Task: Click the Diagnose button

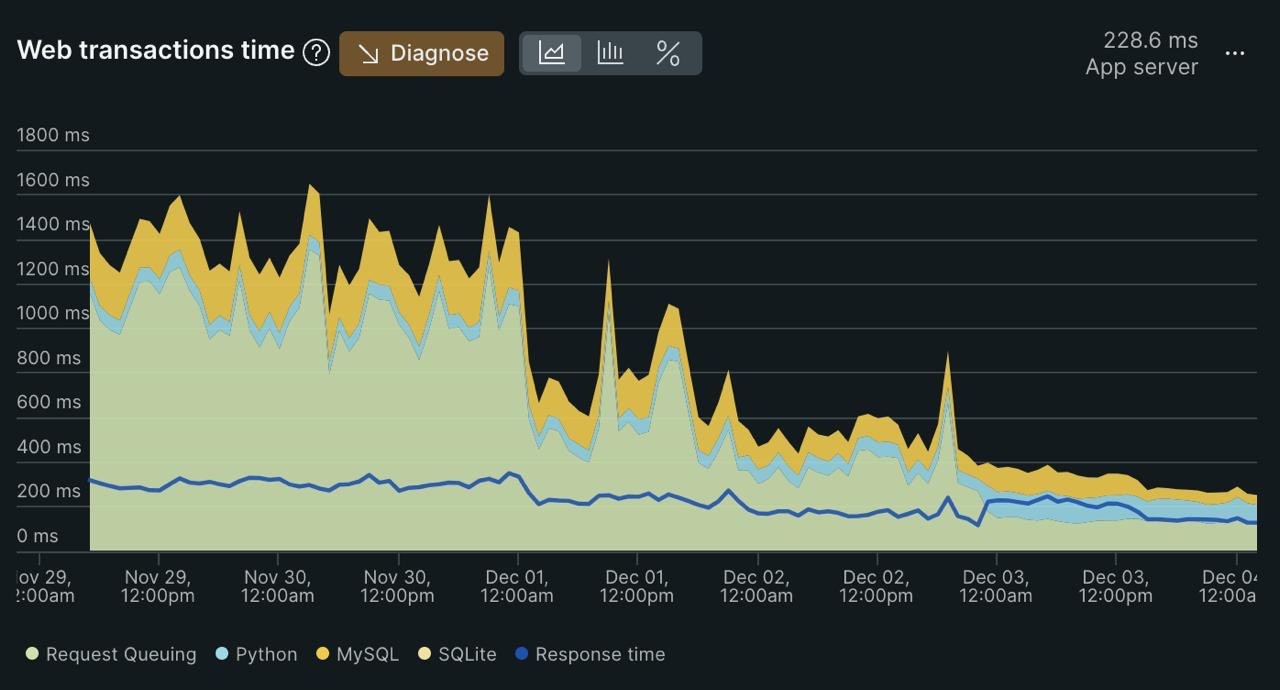Action: [421, 53]
